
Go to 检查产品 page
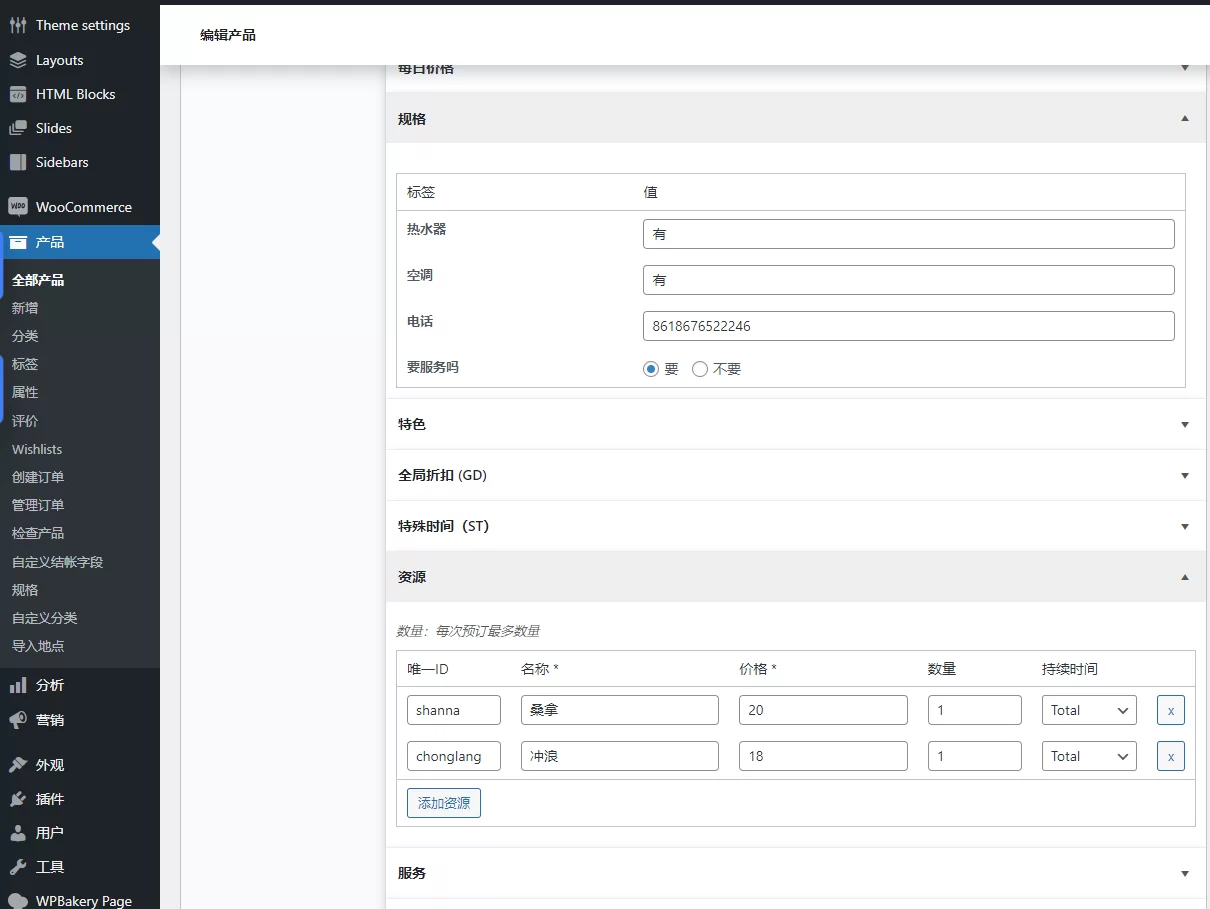(x=38, y=533)
